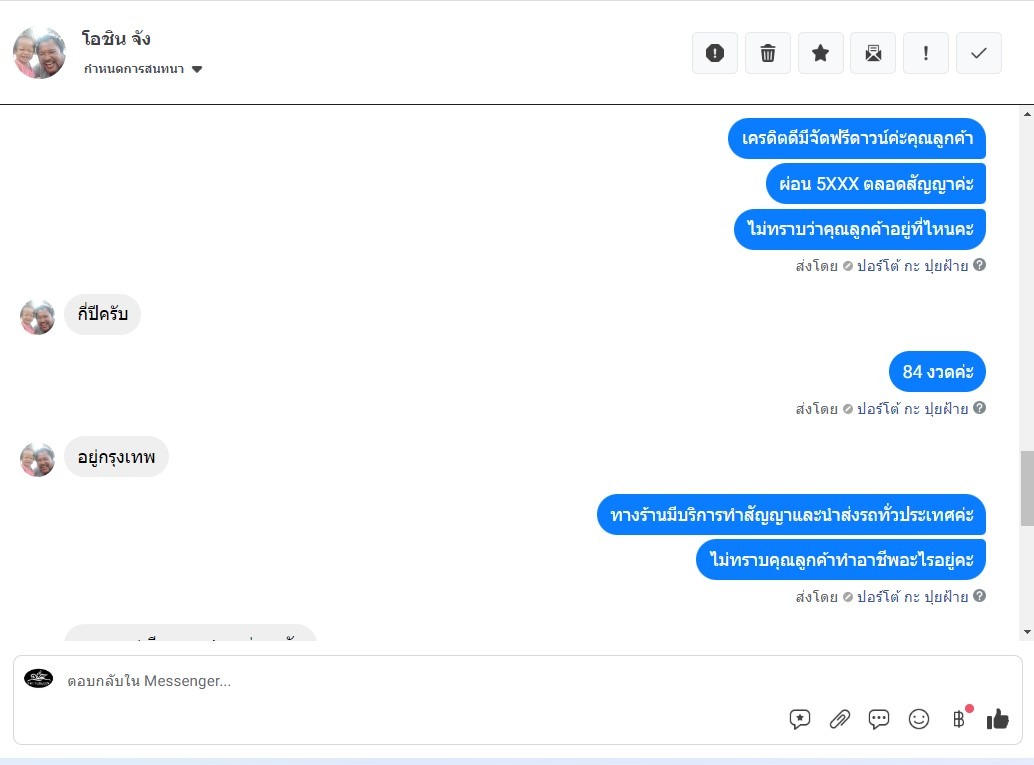Attach a file with paperclip icon
Screen dimensions: 1034x765
[x=839, y=719]
